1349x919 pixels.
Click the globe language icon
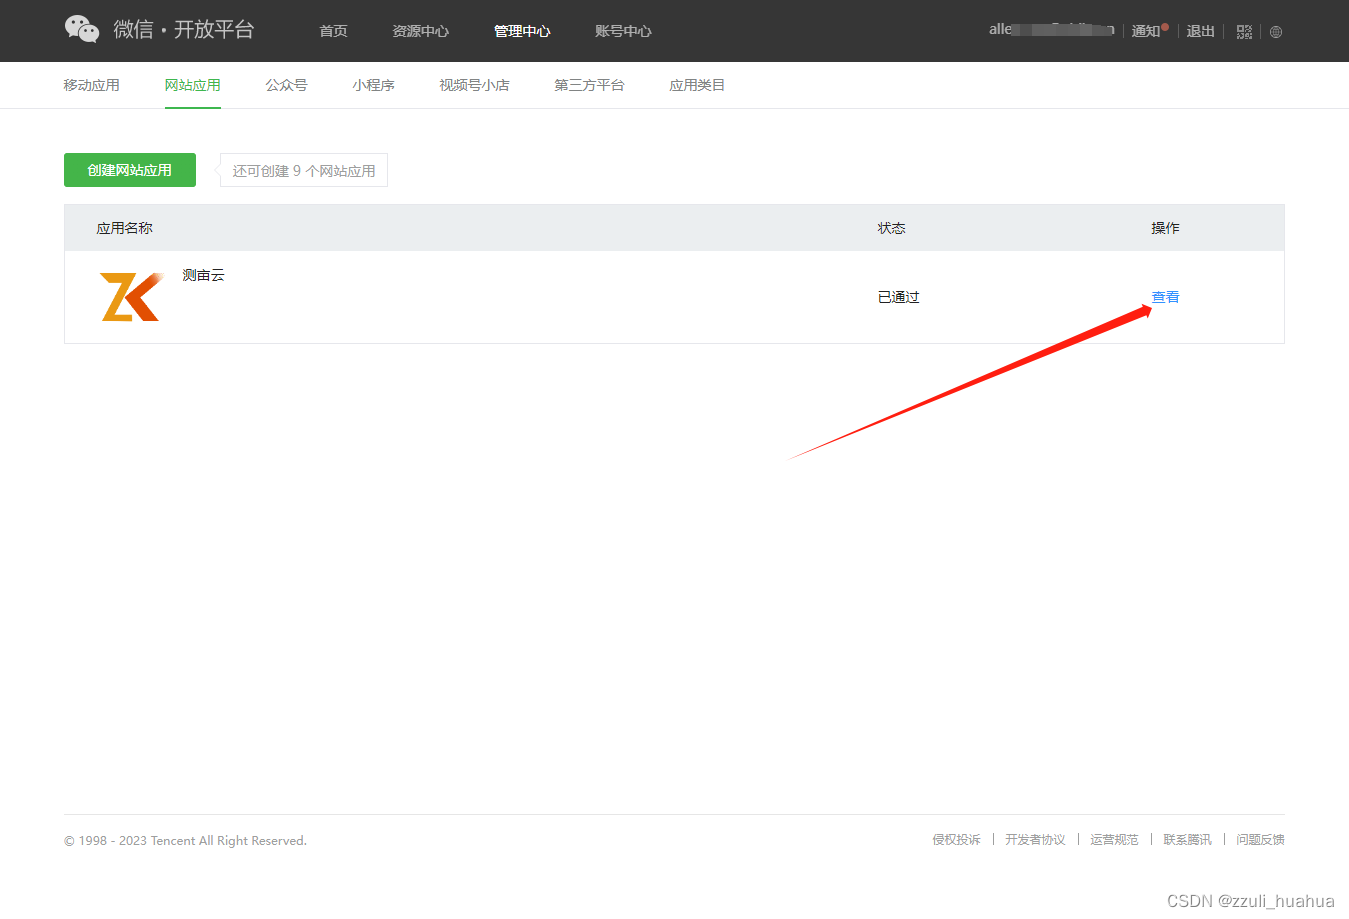[x=1276, y=32]
